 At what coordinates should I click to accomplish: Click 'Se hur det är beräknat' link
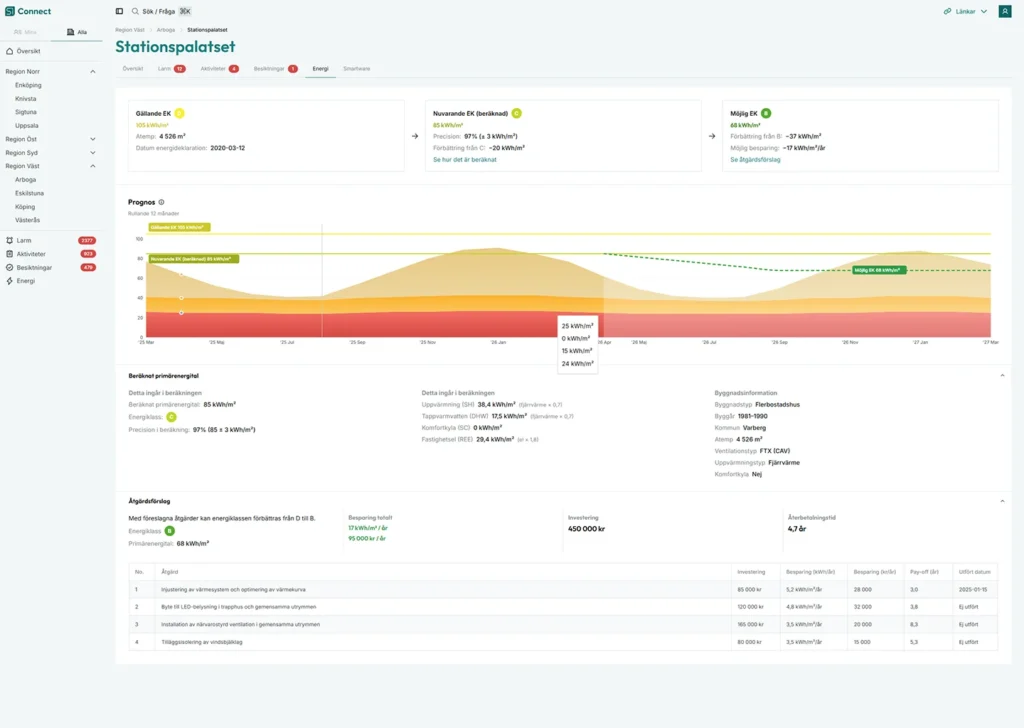(464, 159)
